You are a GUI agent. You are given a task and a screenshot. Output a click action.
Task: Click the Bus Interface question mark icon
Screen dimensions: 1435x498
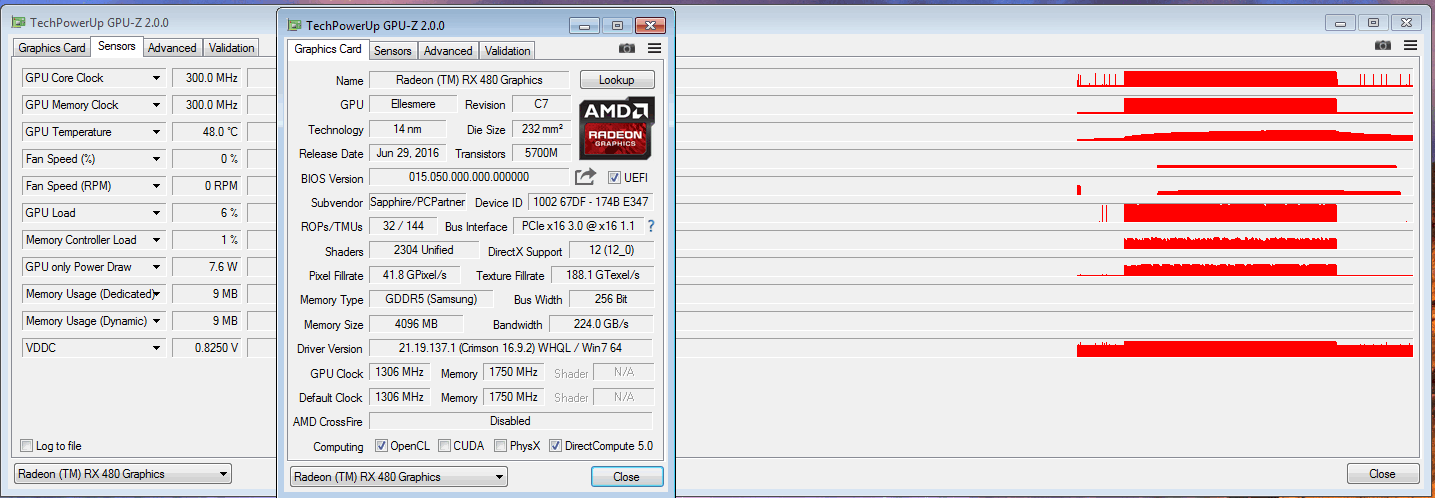pyautogui.click(x=651, y=226)
